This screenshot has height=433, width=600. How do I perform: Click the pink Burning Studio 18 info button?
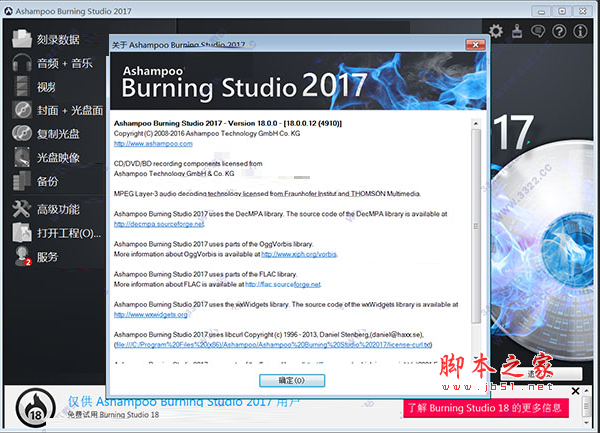[x=486, y=408]
